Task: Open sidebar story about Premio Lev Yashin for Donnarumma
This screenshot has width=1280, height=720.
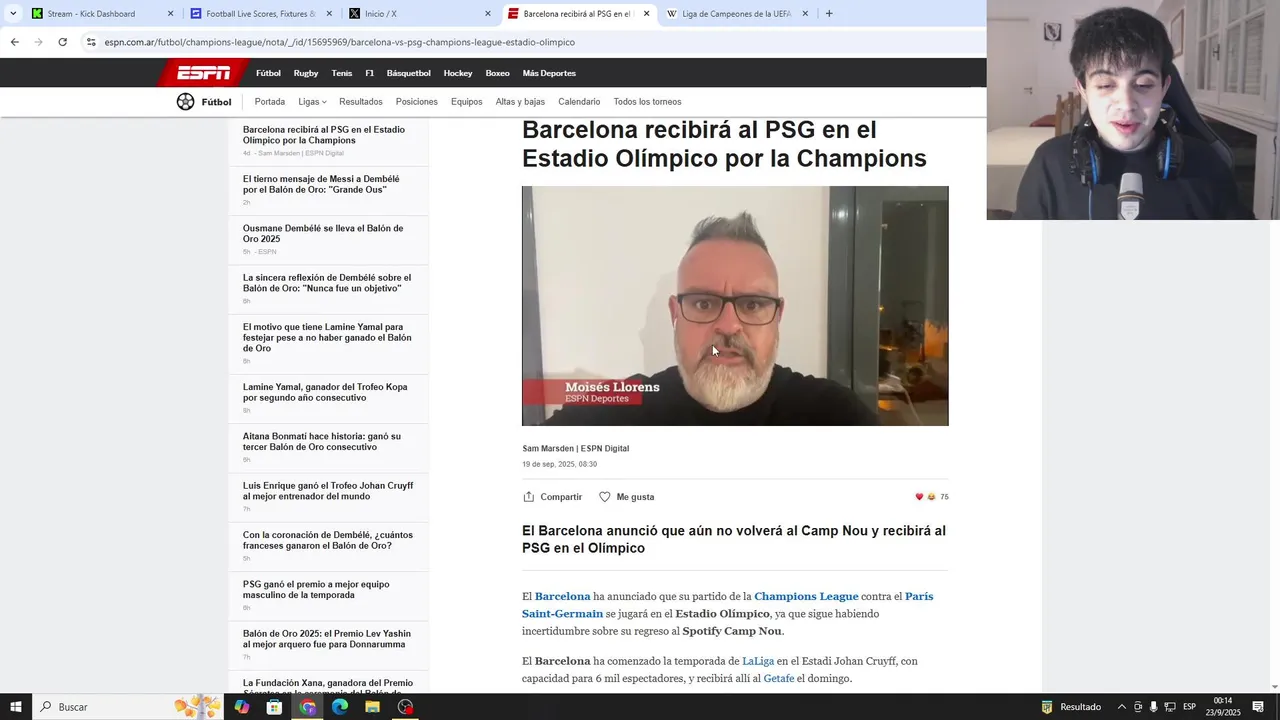Action: (327, 639)
